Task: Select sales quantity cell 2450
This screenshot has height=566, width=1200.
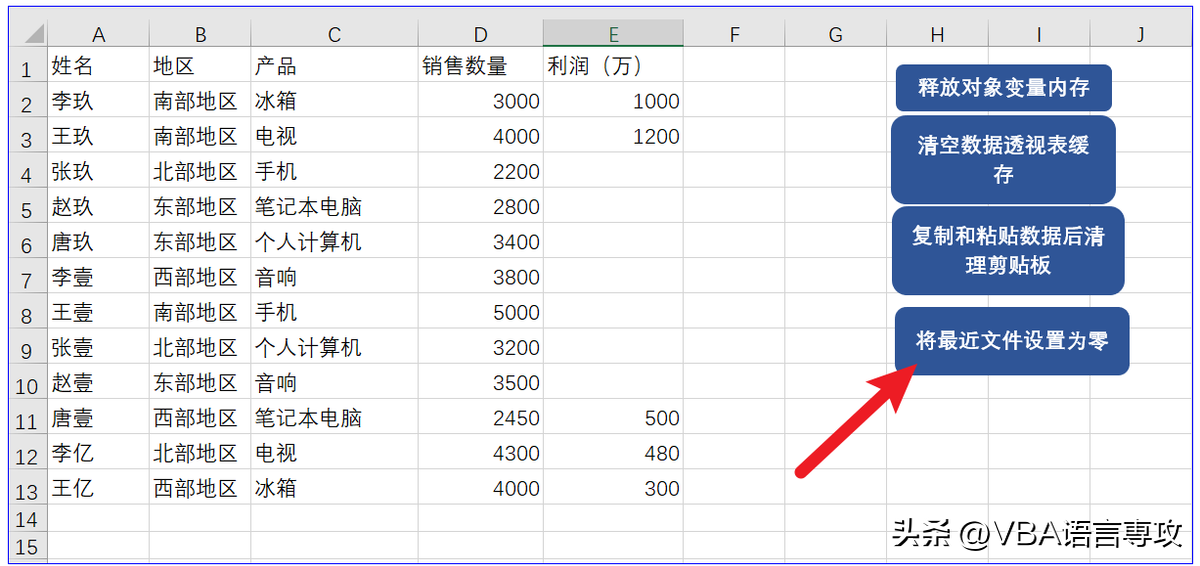Action: pyautogui.click(x=481, y=418)
